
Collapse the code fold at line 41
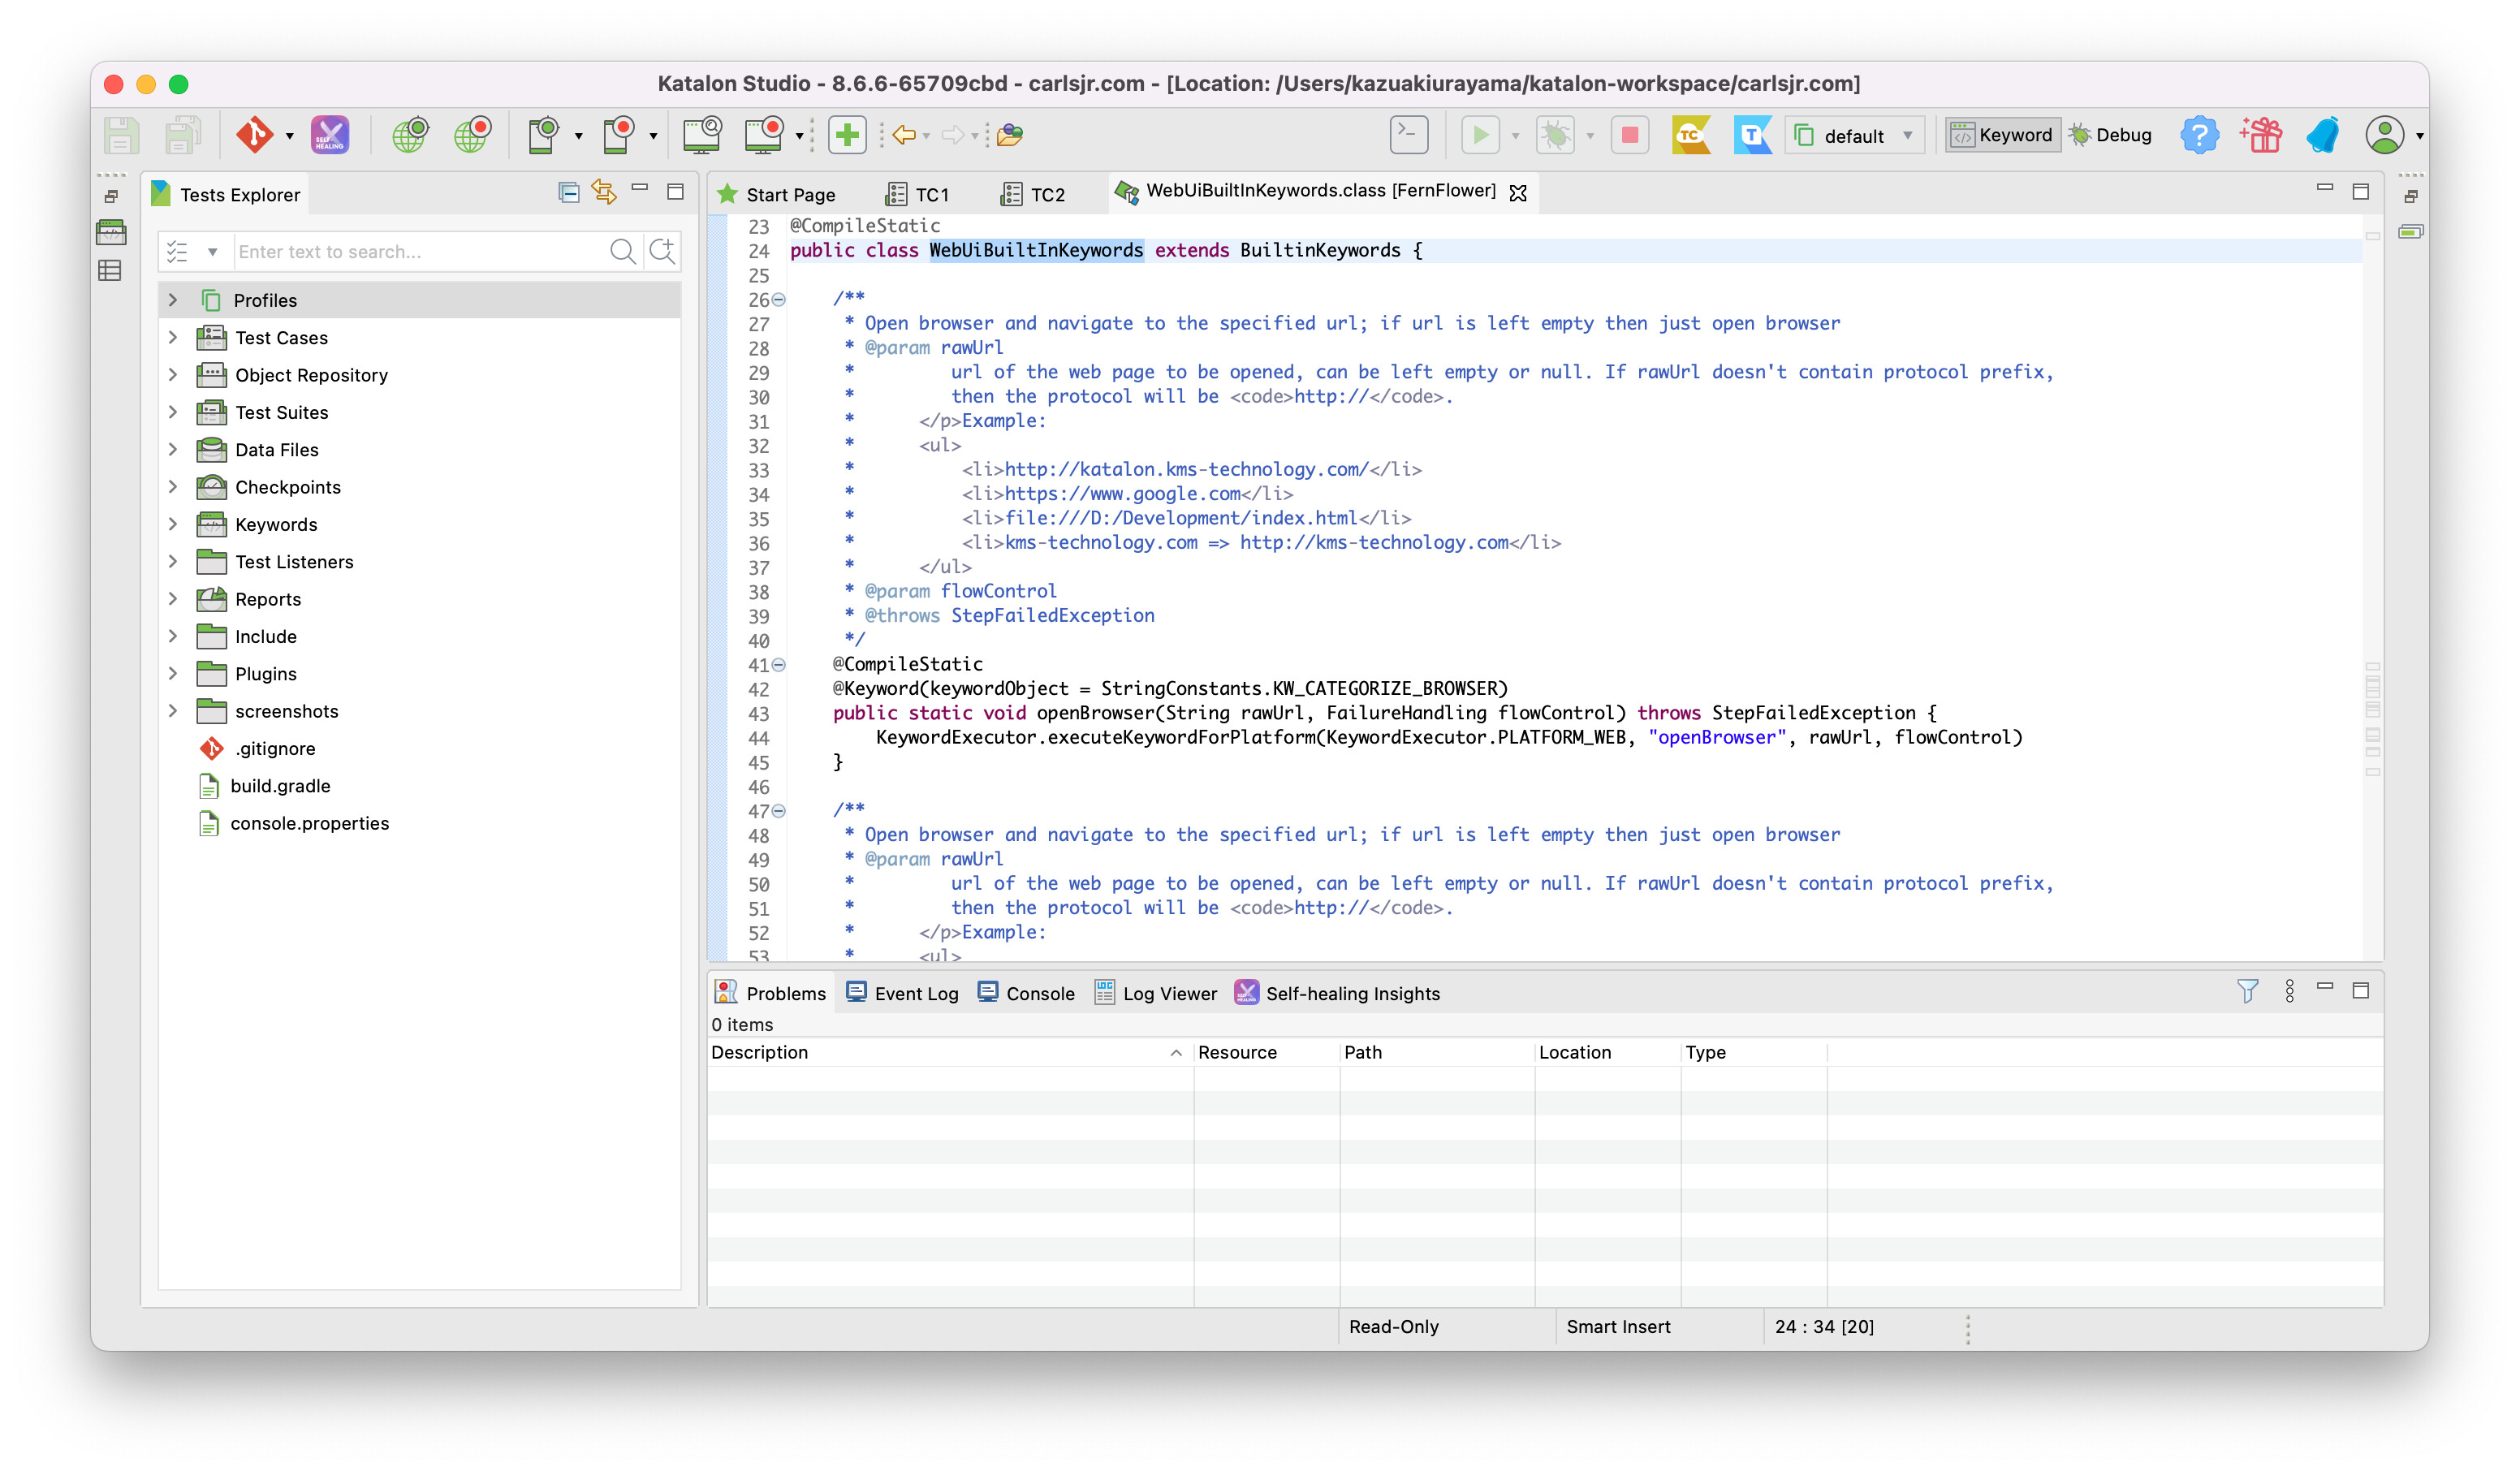(779, 665)
